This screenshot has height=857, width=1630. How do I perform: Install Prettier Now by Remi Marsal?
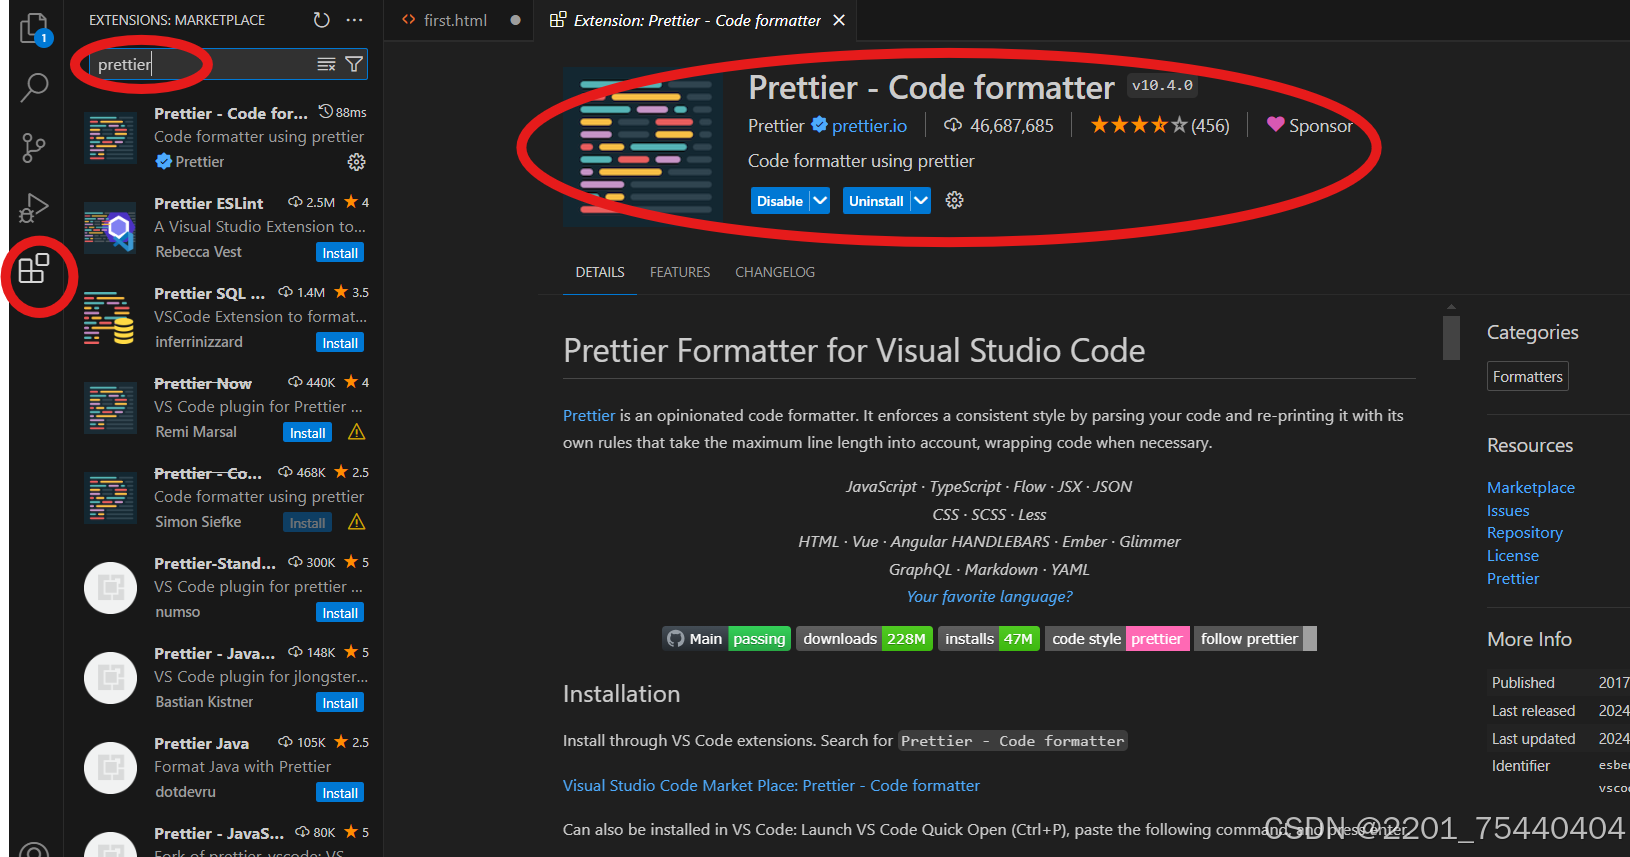point(308,433)
